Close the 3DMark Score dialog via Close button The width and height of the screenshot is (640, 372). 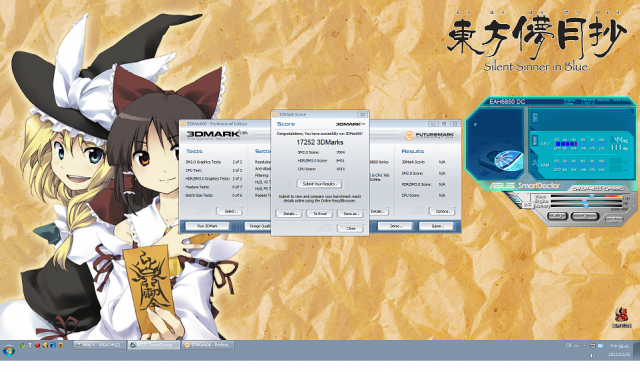point(350,228)
